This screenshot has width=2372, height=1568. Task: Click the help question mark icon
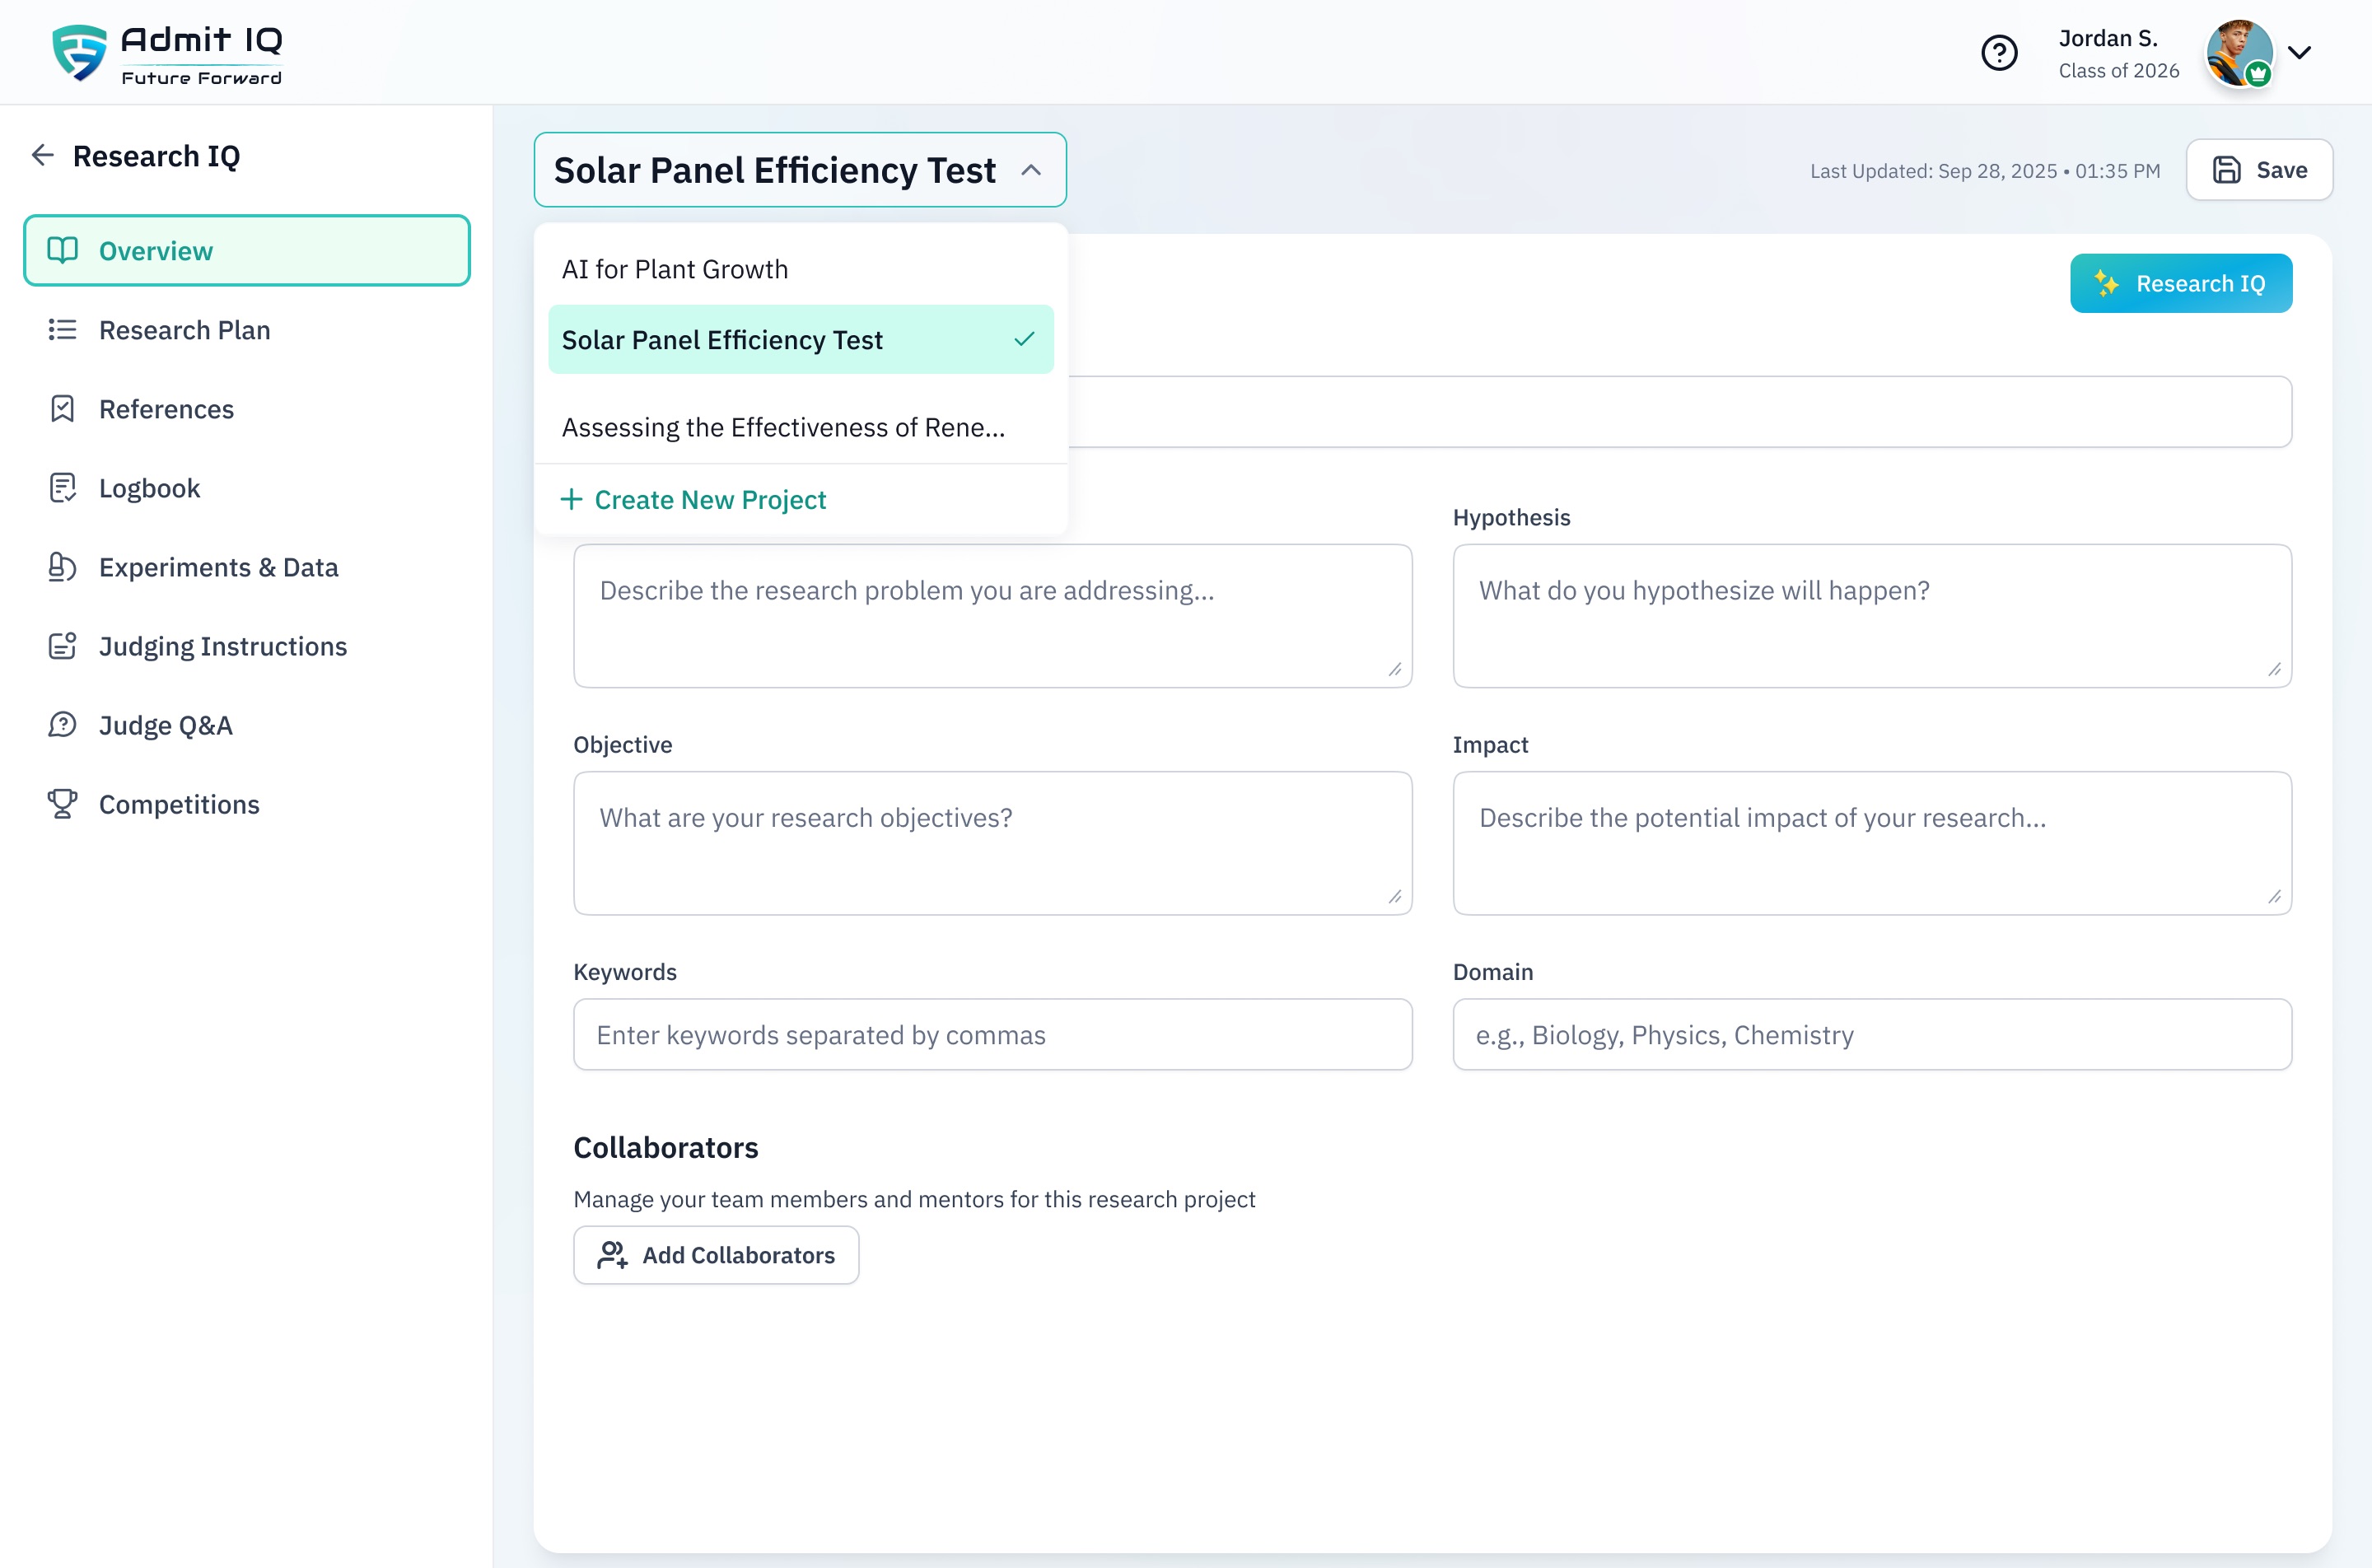pyautogui.click(x=1999, y=52)
